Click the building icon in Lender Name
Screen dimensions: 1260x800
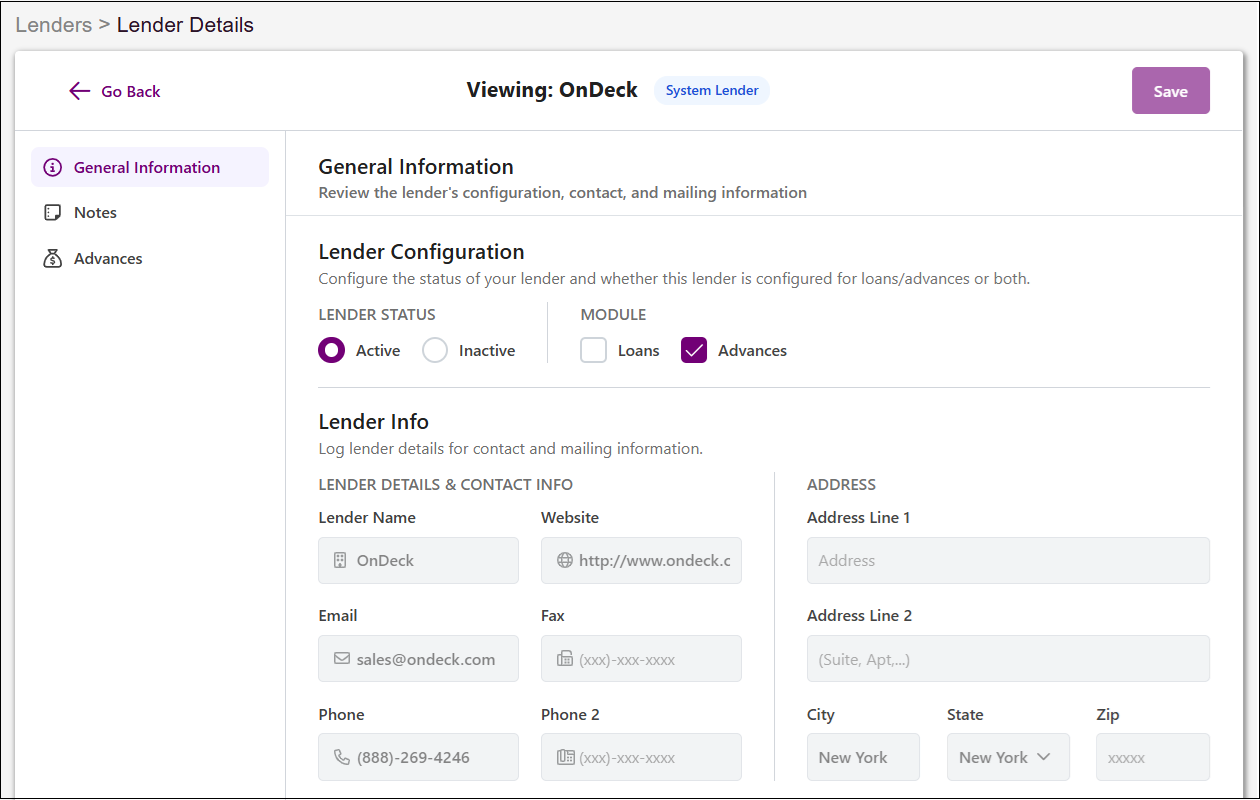[x=340, y=560]
